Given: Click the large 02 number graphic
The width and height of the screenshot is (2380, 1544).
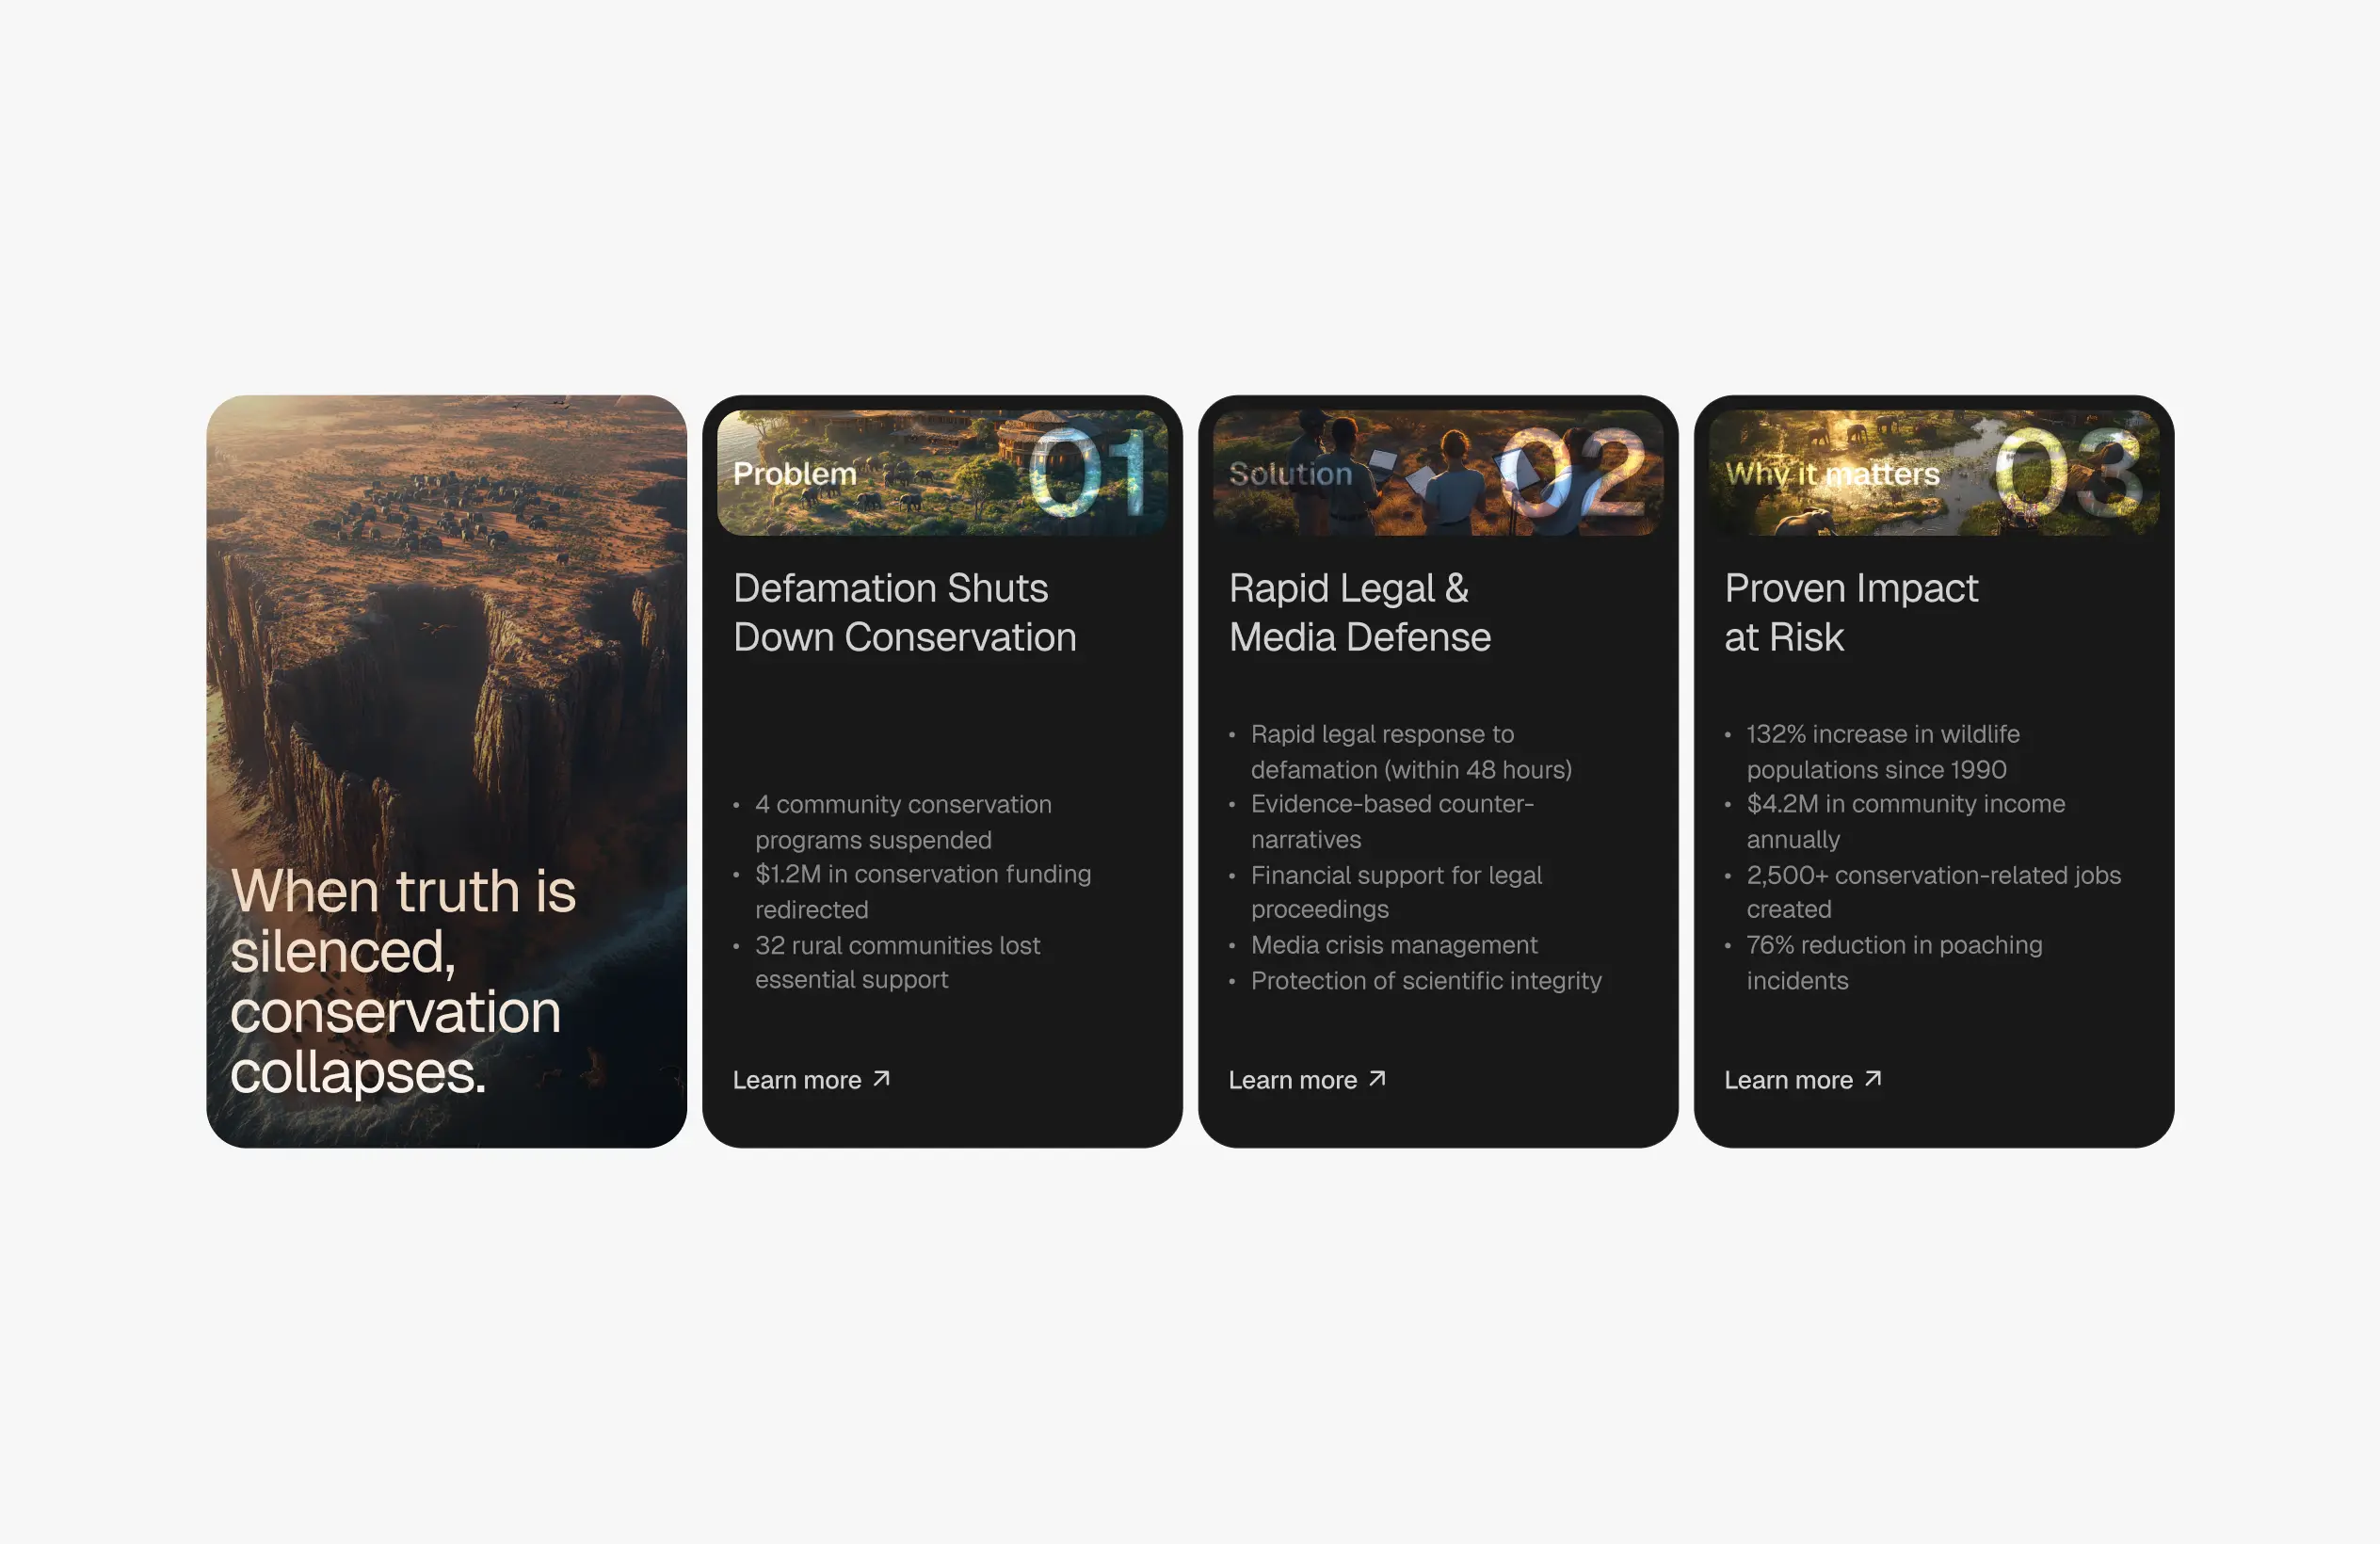Looking at the screenshot, I should pyautogui.click(x=1575, y=474).
